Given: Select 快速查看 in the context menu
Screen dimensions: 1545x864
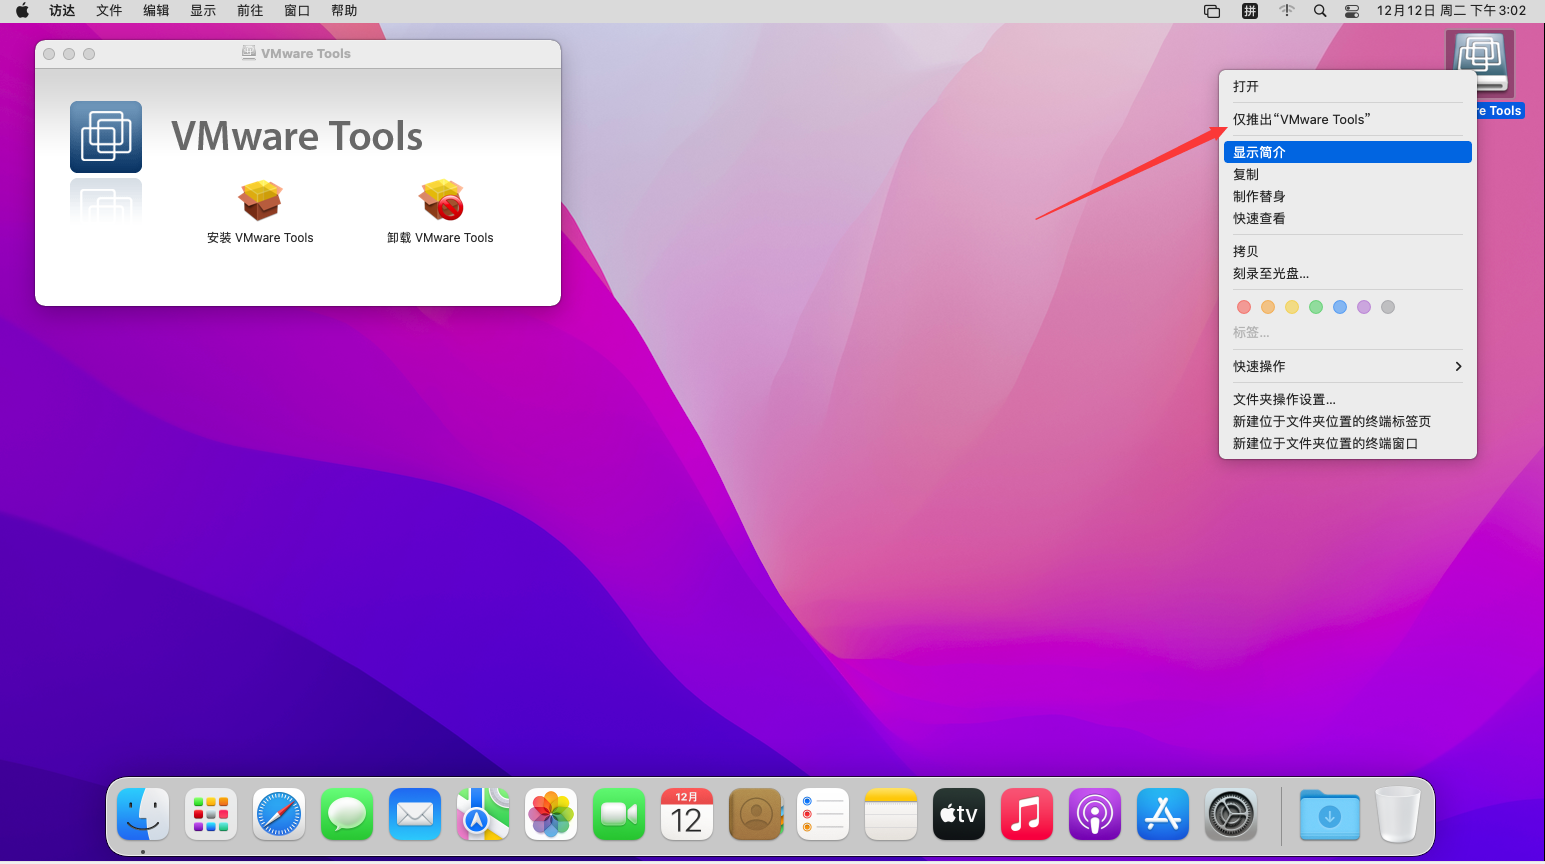Looking at the screenshot, I should tap(1348, 219).
